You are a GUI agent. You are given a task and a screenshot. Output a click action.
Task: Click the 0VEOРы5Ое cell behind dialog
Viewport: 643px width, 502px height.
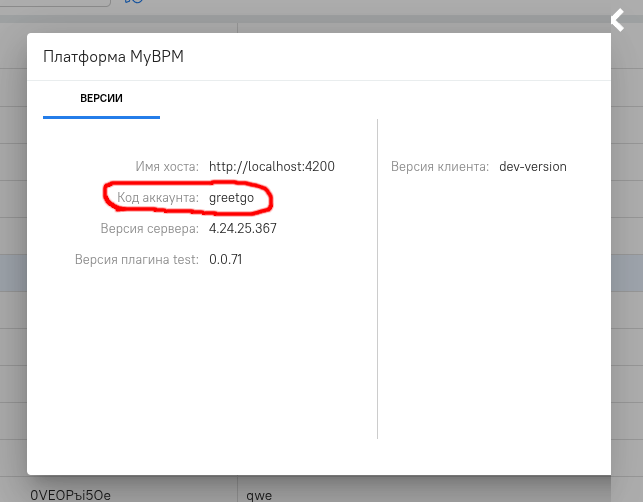click(70, 494)
